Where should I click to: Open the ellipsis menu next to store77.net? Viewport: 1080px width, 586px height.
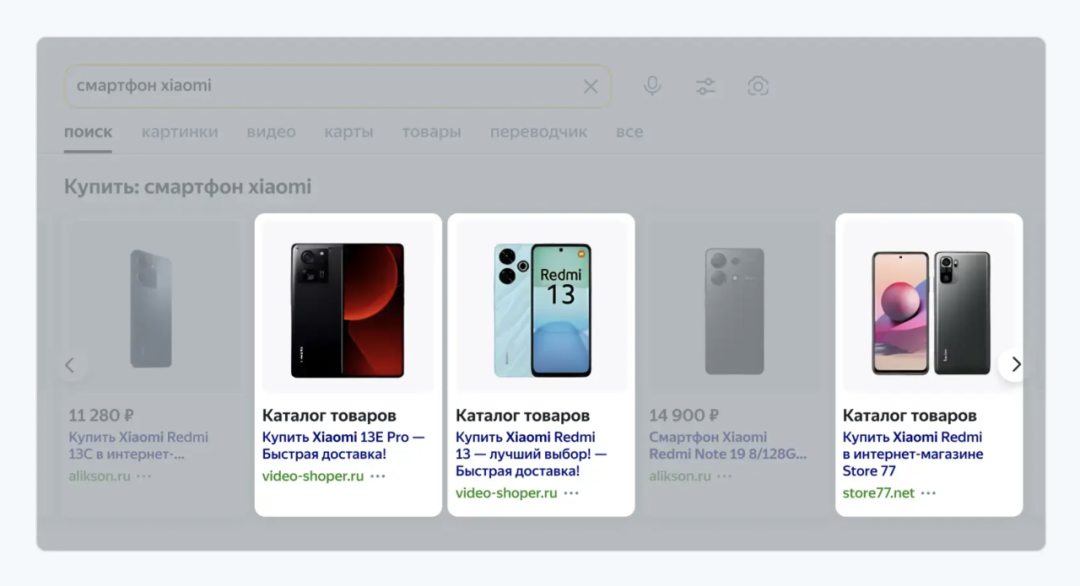click(927, 492)
